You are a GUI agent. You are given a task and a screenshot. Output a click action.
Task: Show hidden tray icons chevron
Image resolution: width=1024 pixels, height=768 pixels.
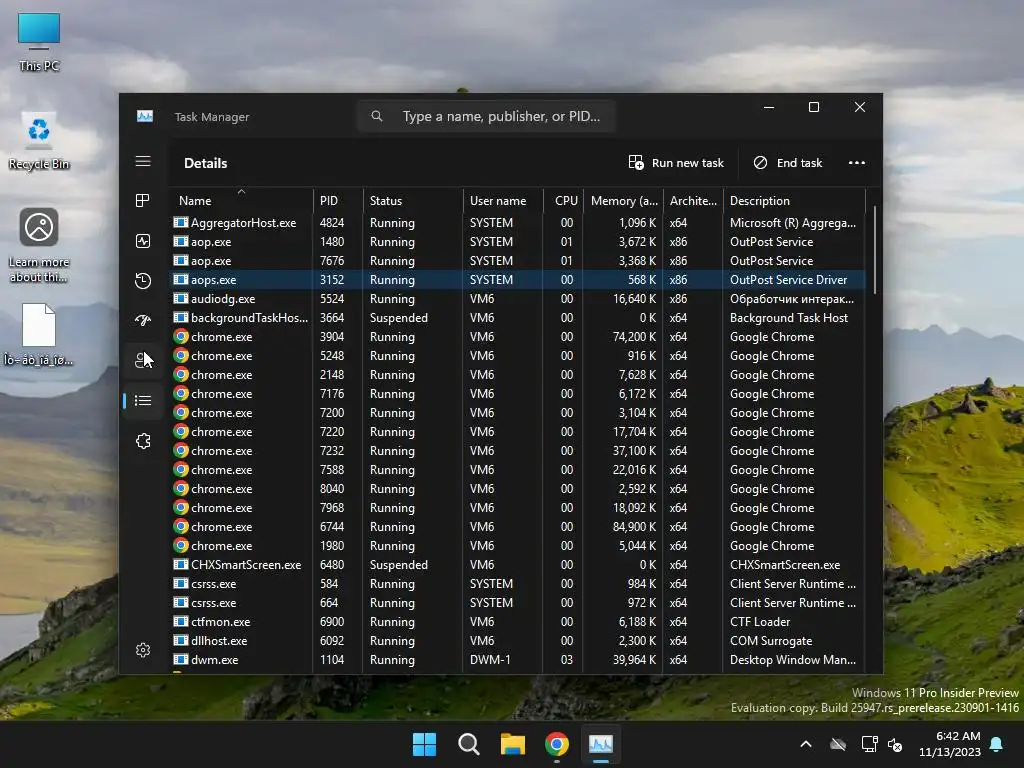(x=806, y=744)
